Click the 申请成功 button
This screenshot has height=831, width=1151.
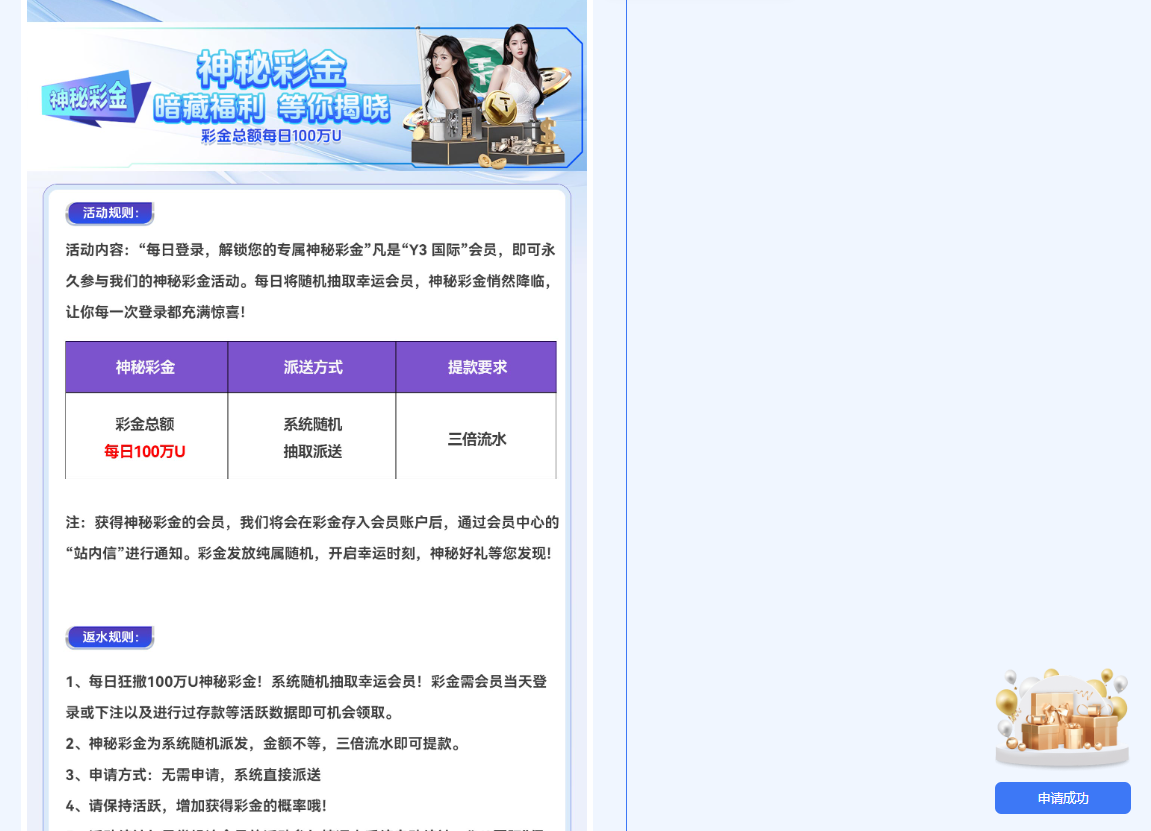point(1062,797)
